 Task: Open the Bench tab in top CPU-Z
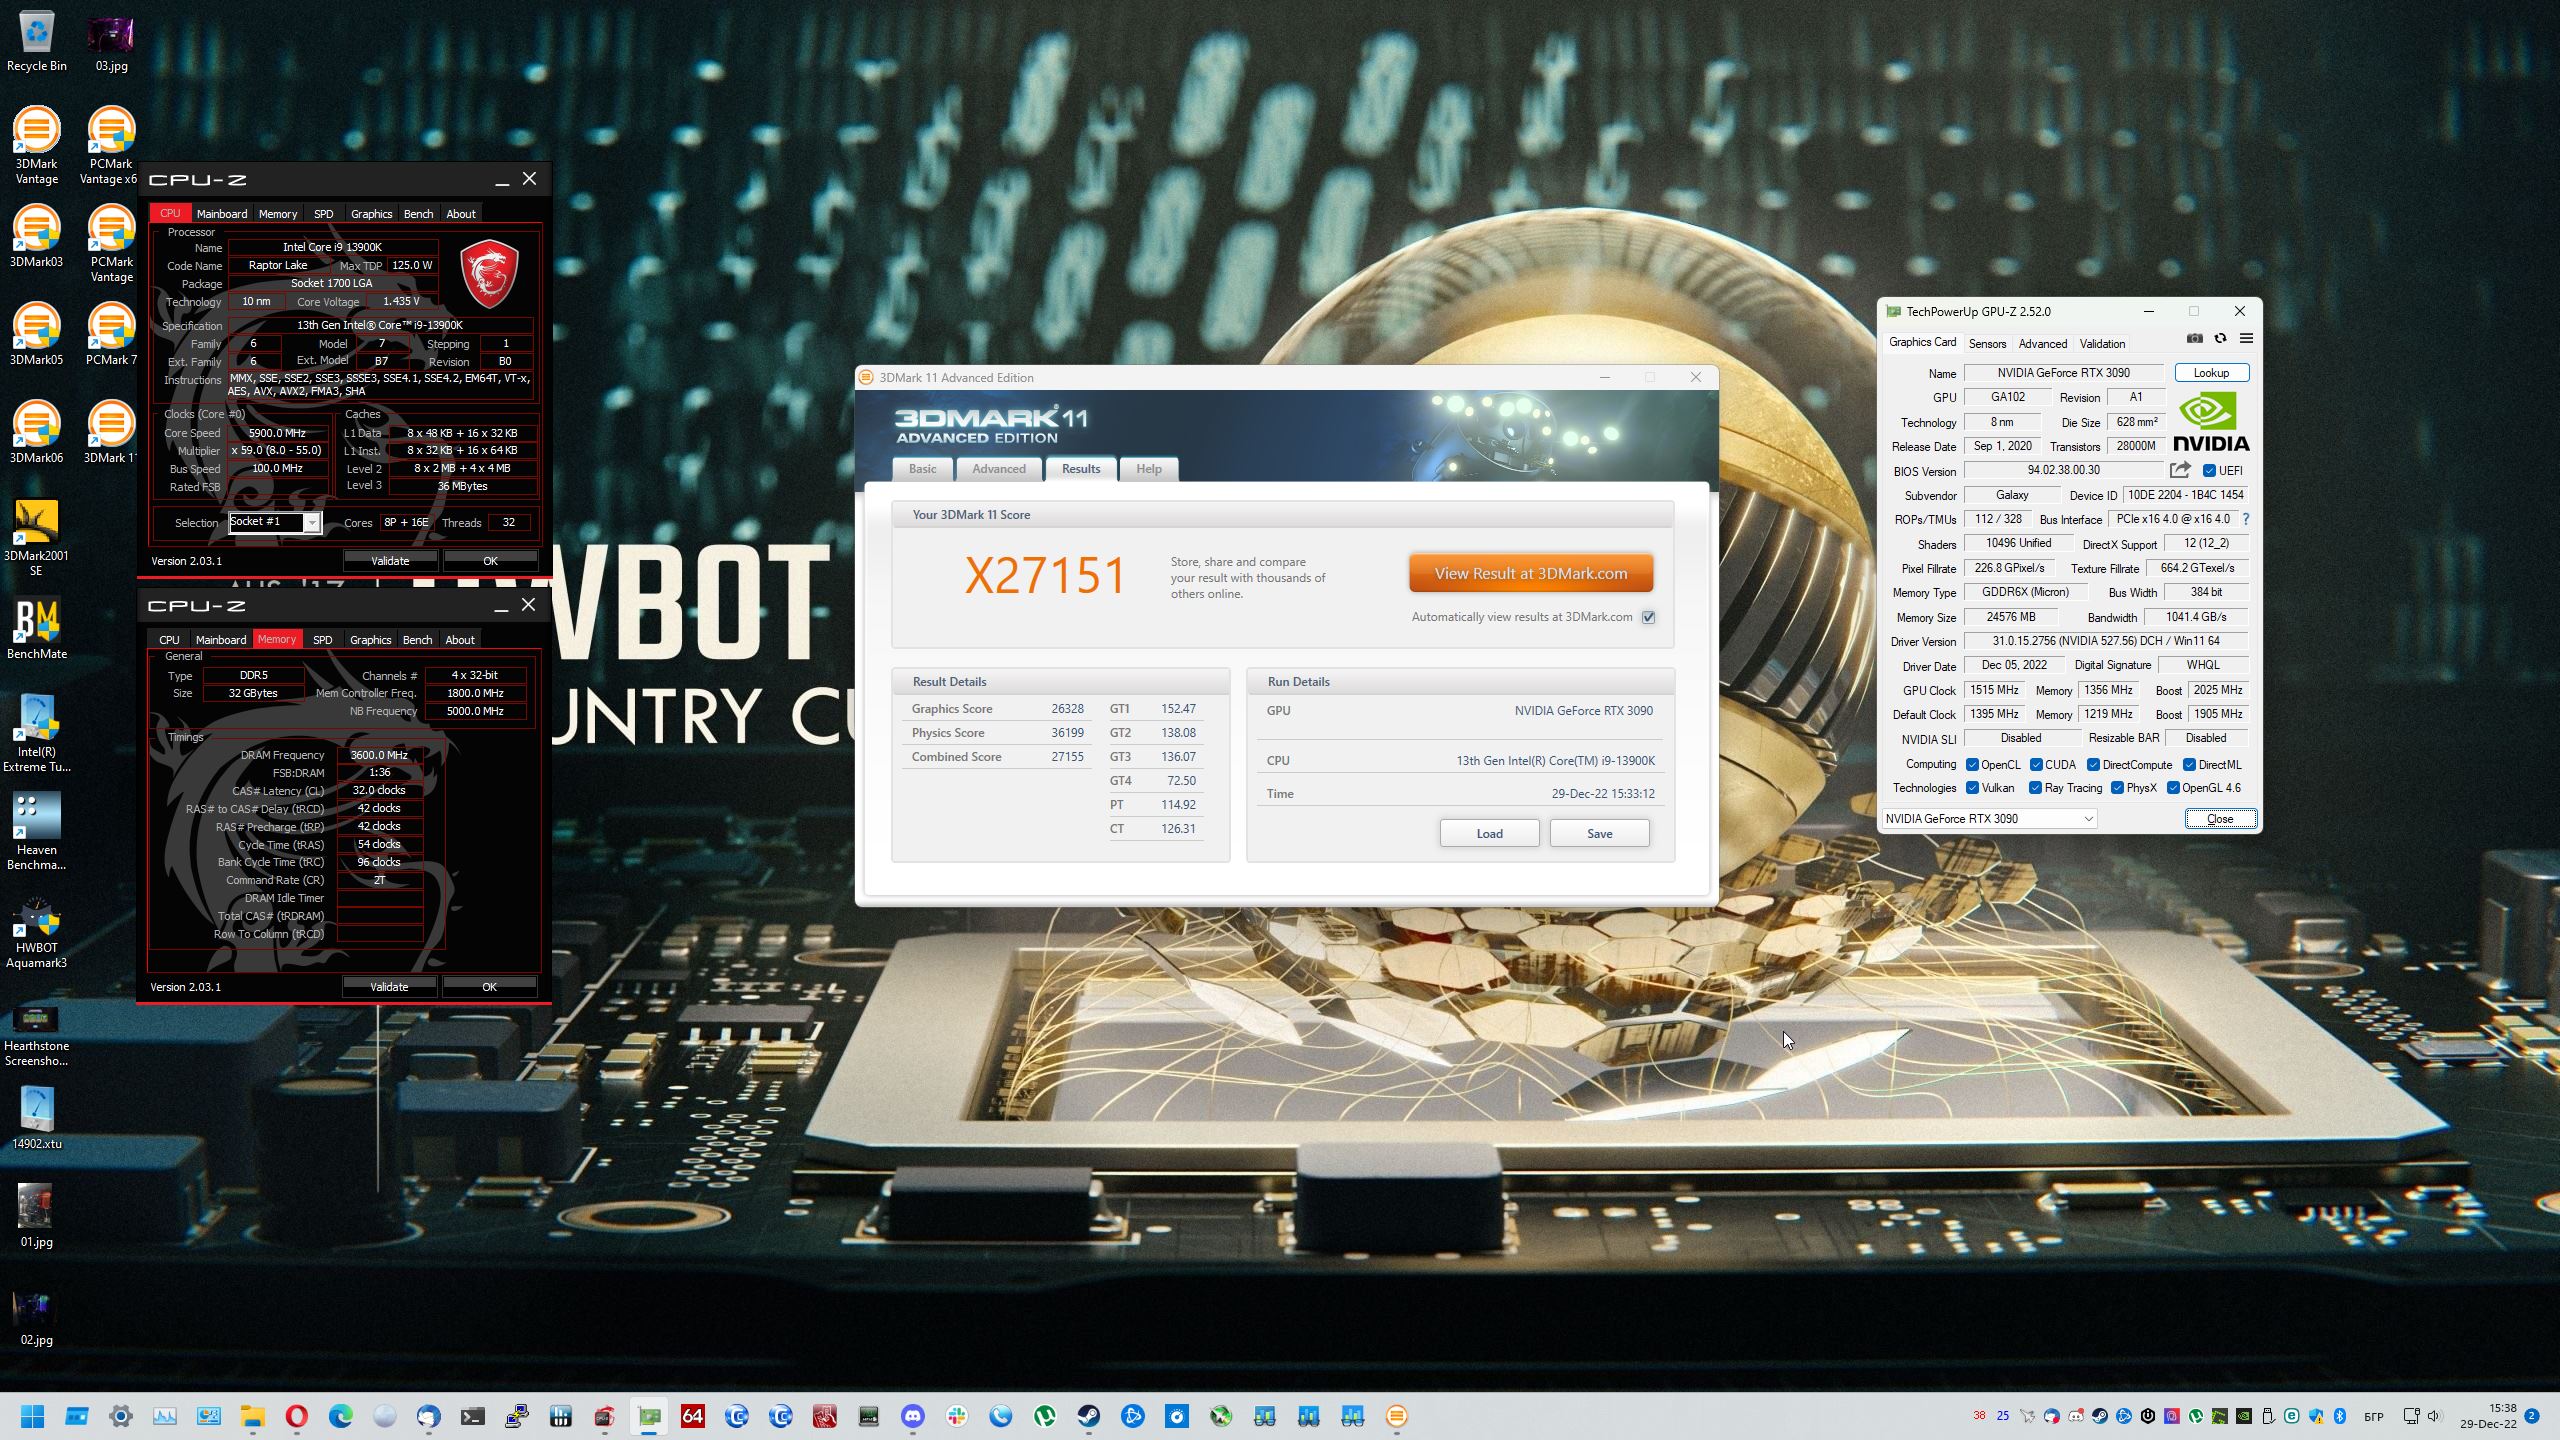(x=418, y=214)
